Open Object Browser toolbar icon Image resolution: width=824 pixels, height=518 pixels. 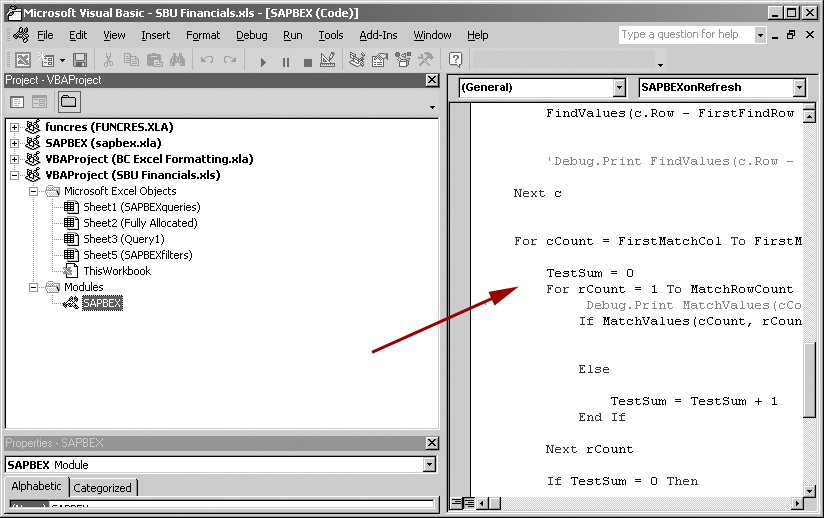pyautogui.click(x=403, y=60)
